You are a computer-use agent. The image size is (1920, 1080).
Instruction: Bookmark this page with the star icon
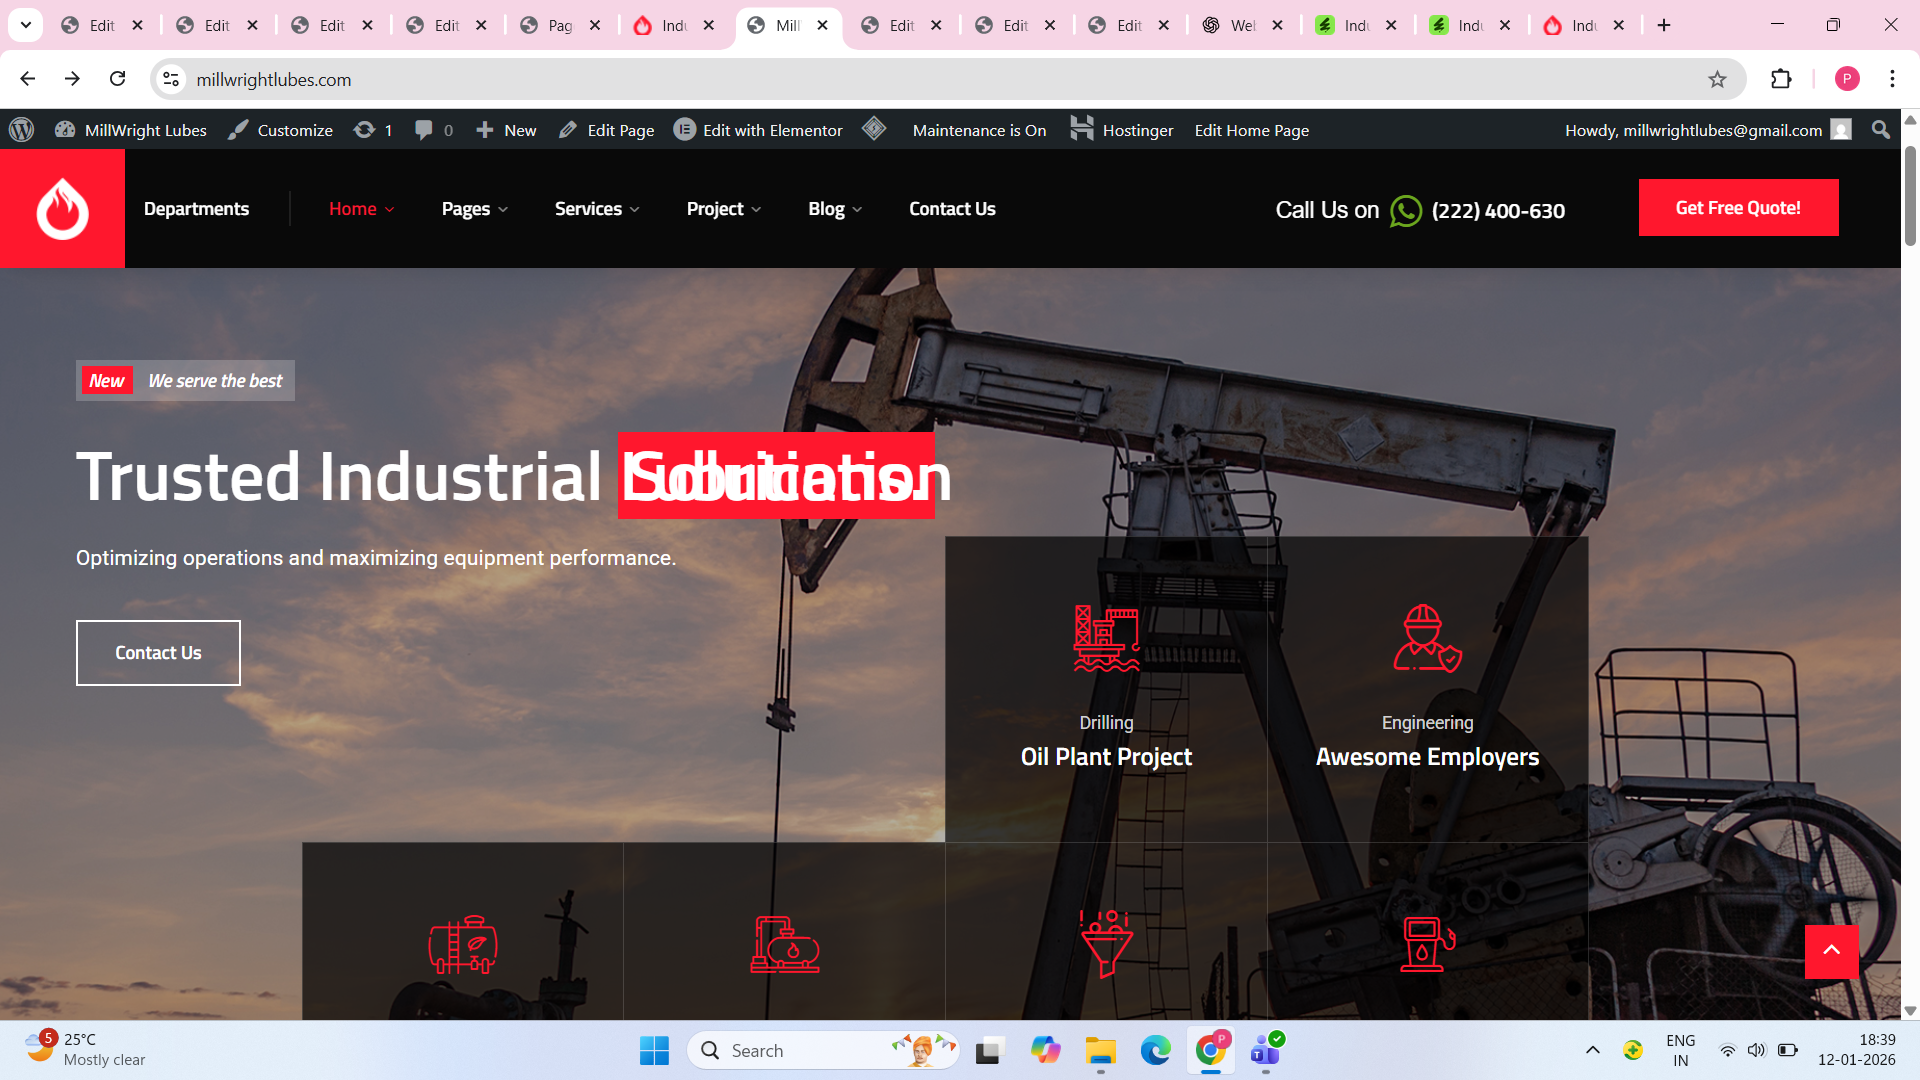coord(1717,79)
